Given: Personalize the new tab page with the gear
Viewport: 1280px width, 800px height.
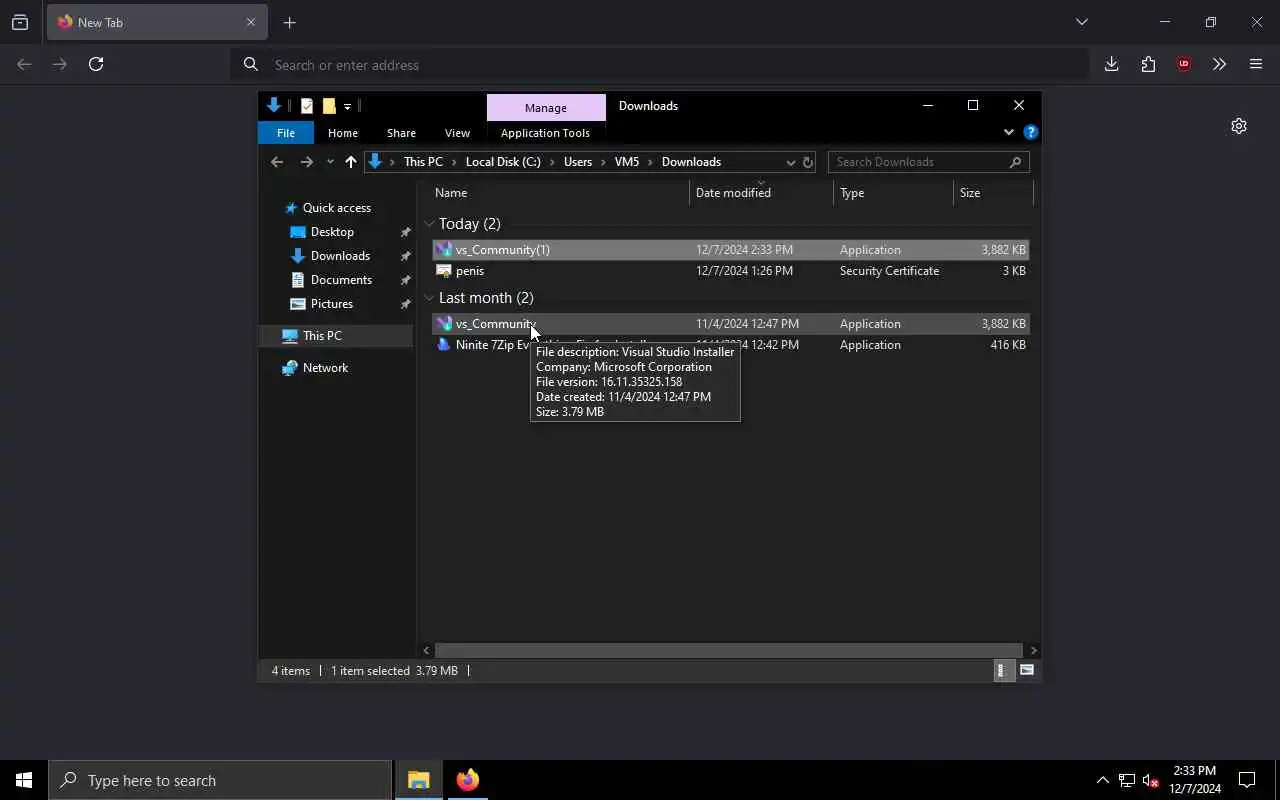Looking at the screenshot, I should [x=1239, y=126].
